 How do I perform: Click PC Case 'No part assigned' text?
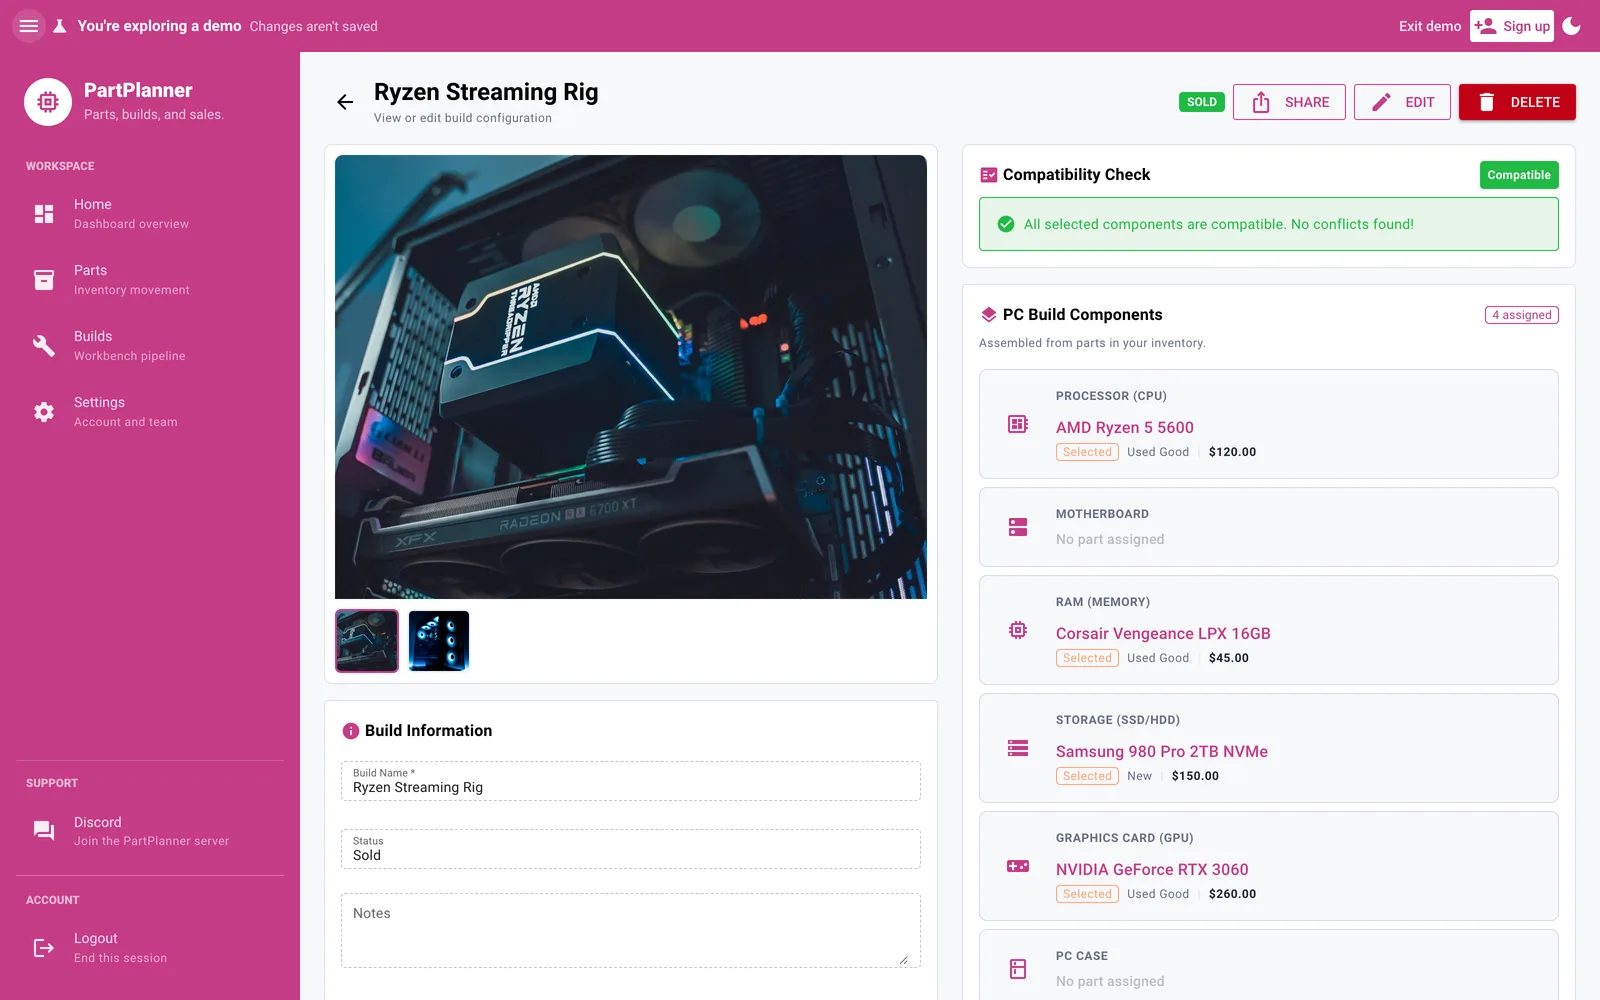[x=1110, y=981]
